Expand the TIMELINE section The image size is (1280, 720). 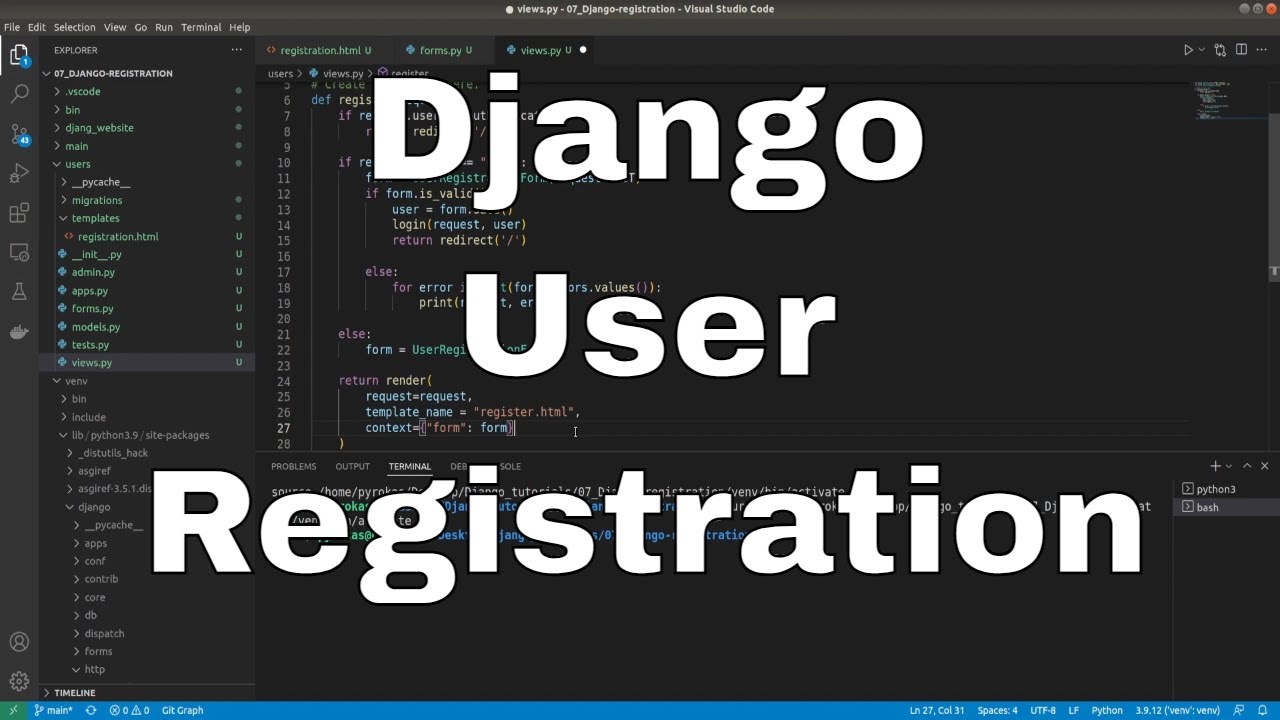click(147, 692)
